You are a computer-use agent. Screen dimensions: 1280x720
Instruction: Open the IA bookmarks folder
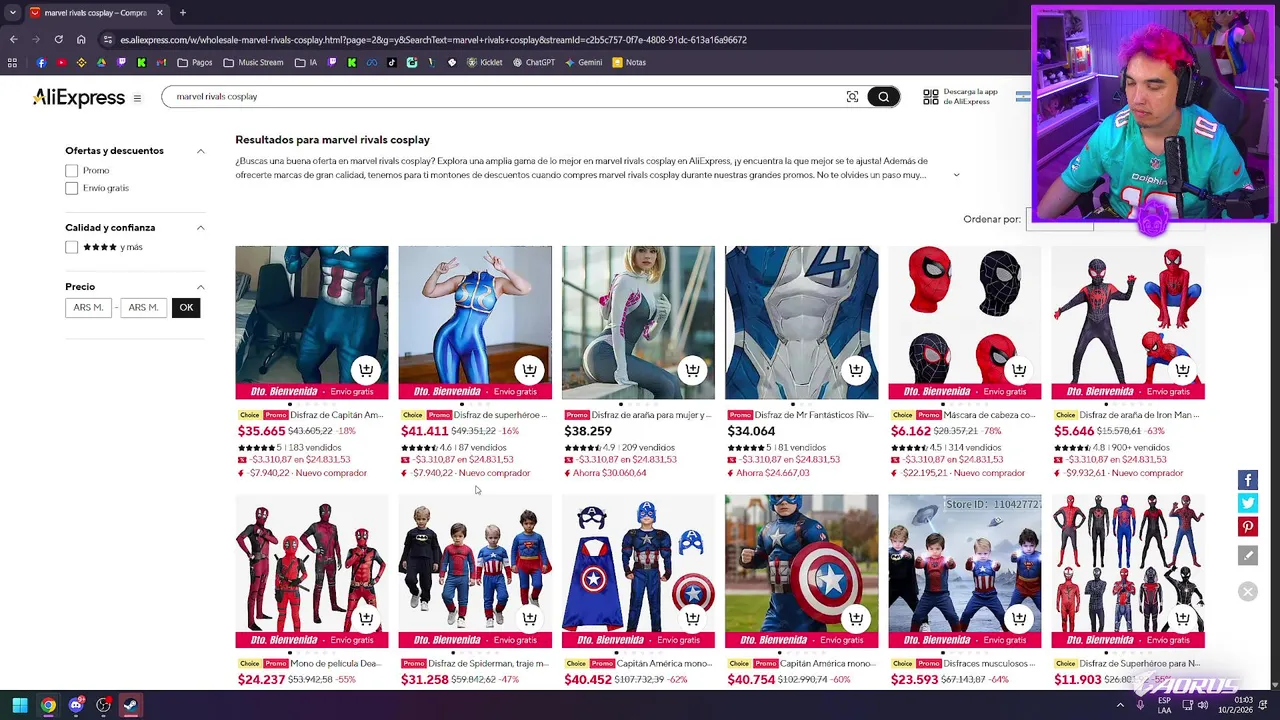(306, 62)
